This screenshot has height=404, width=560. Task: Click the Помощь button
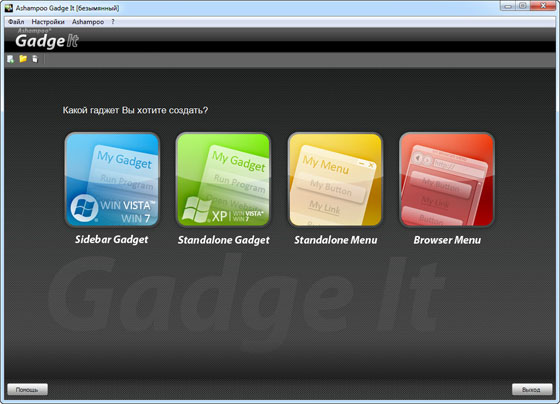click(28, 389)
